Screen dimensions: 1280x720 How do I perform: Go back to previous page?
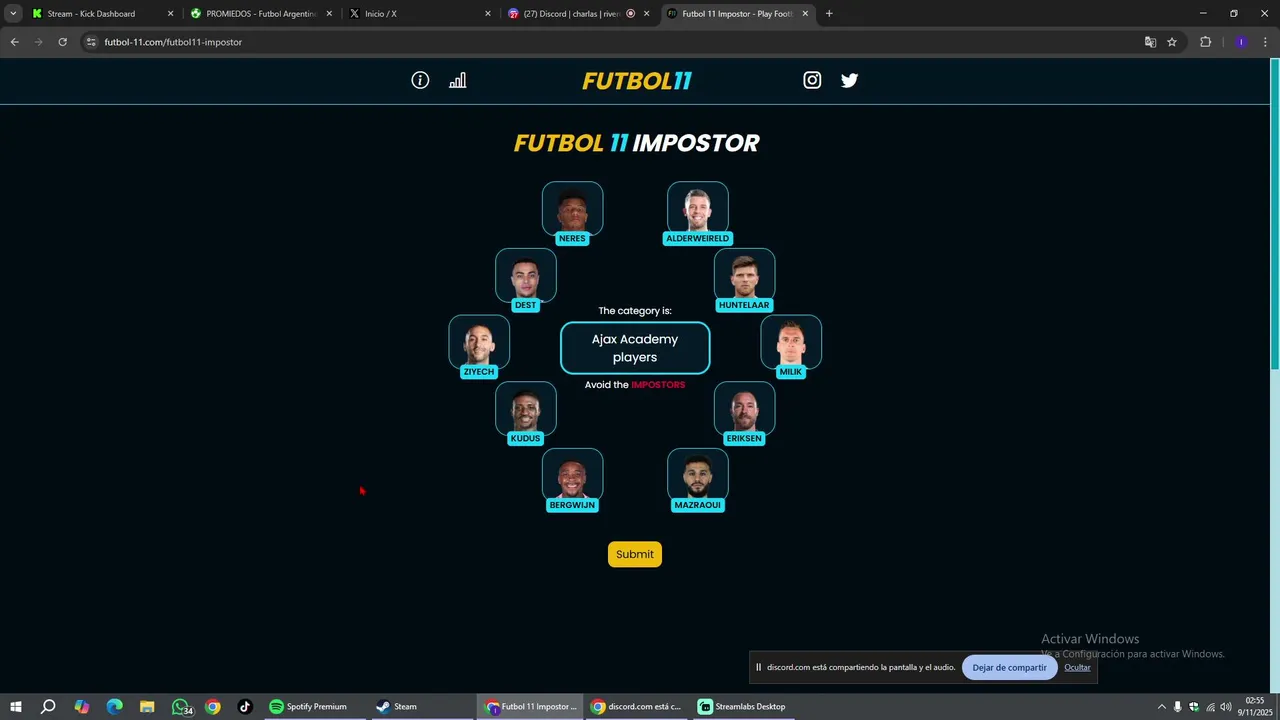(x=14, y=42)
